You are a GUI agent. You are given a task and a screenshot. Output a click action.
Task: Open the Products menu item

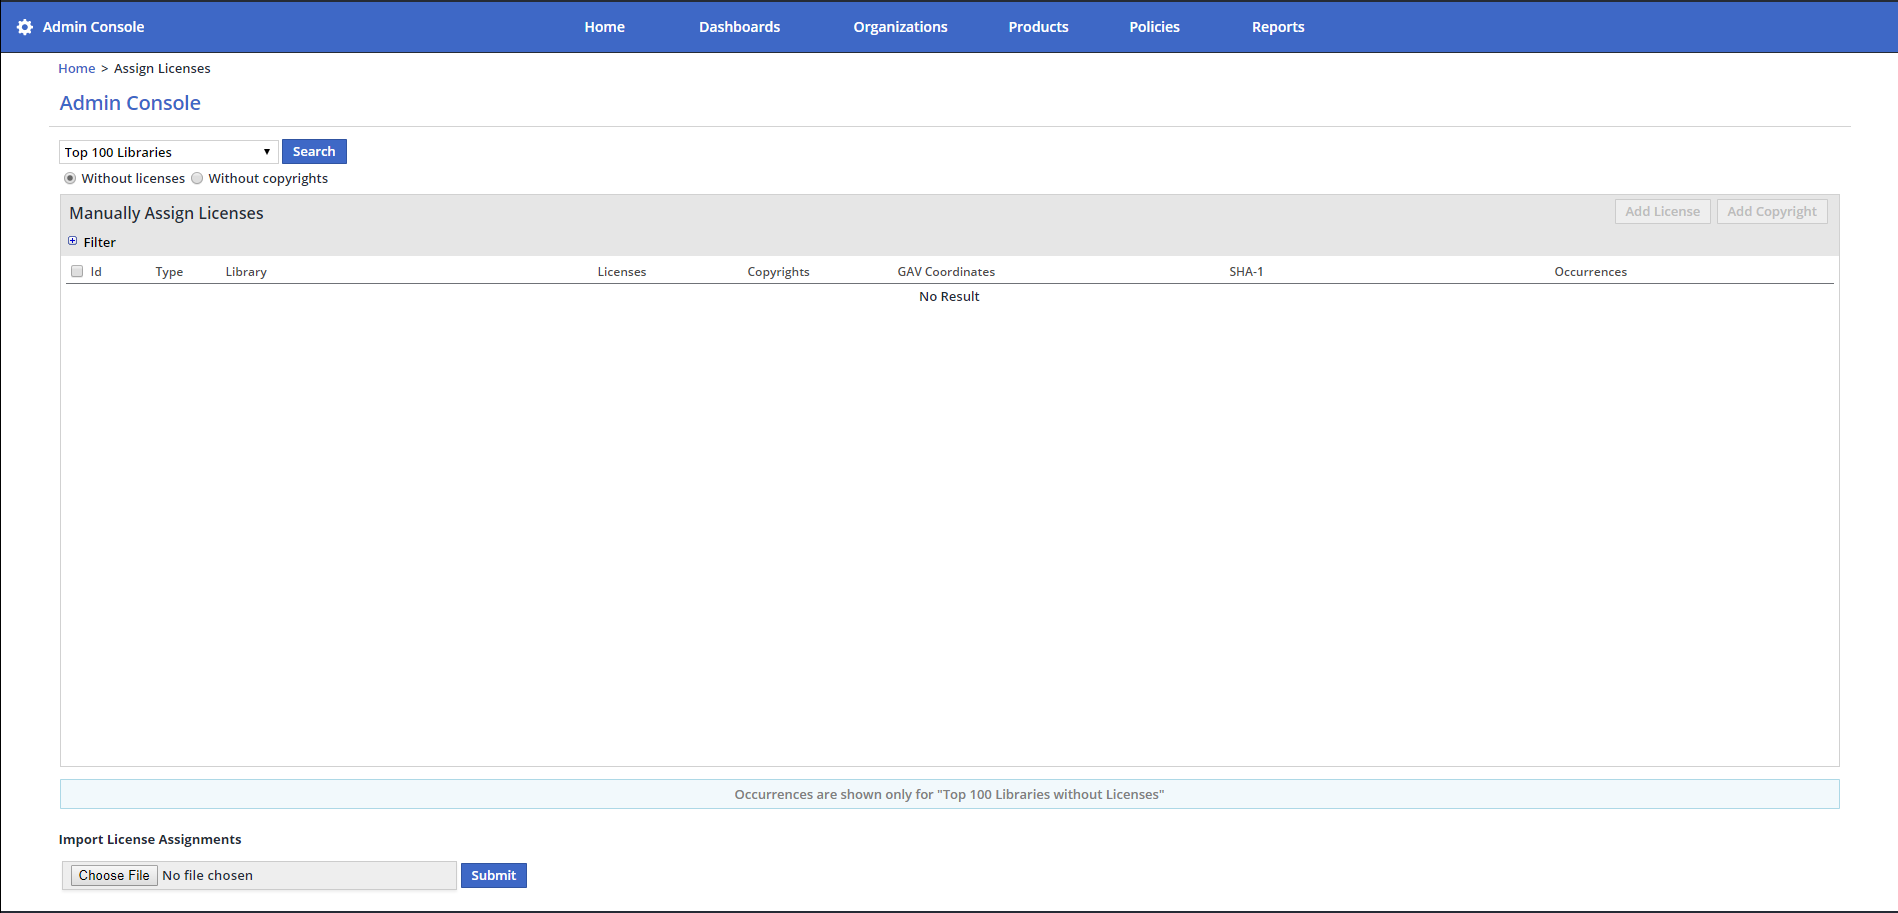(x=1038, y=27)
